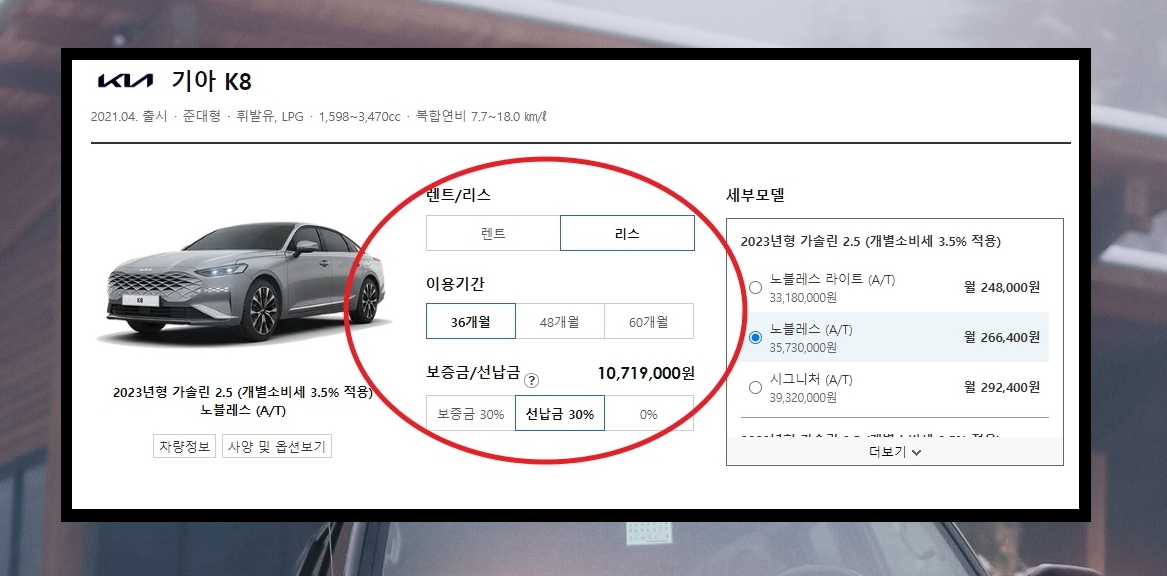
Task: Click the Kia logo icon
Action: (125, 81)
